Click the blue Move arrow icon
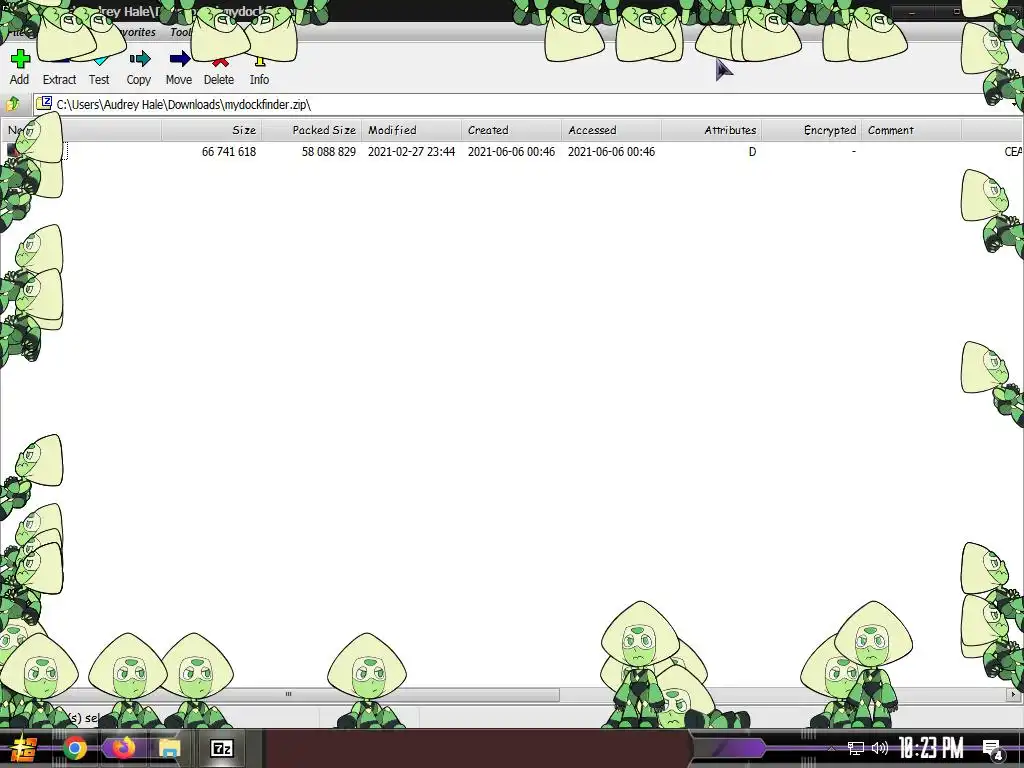Viewport: 1024px width, 768px height. [180, 59]
